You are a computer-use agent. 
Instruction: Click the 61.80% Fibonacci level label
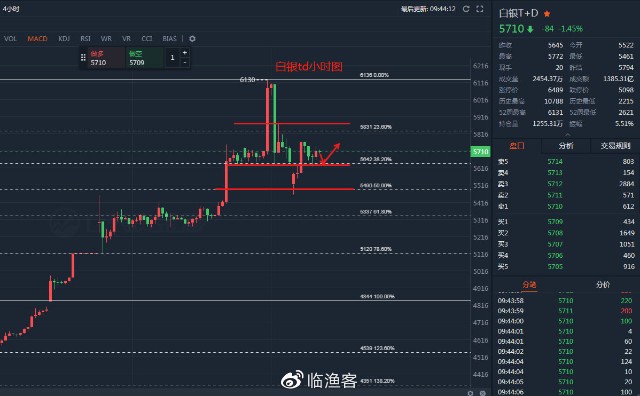point(376,212)
